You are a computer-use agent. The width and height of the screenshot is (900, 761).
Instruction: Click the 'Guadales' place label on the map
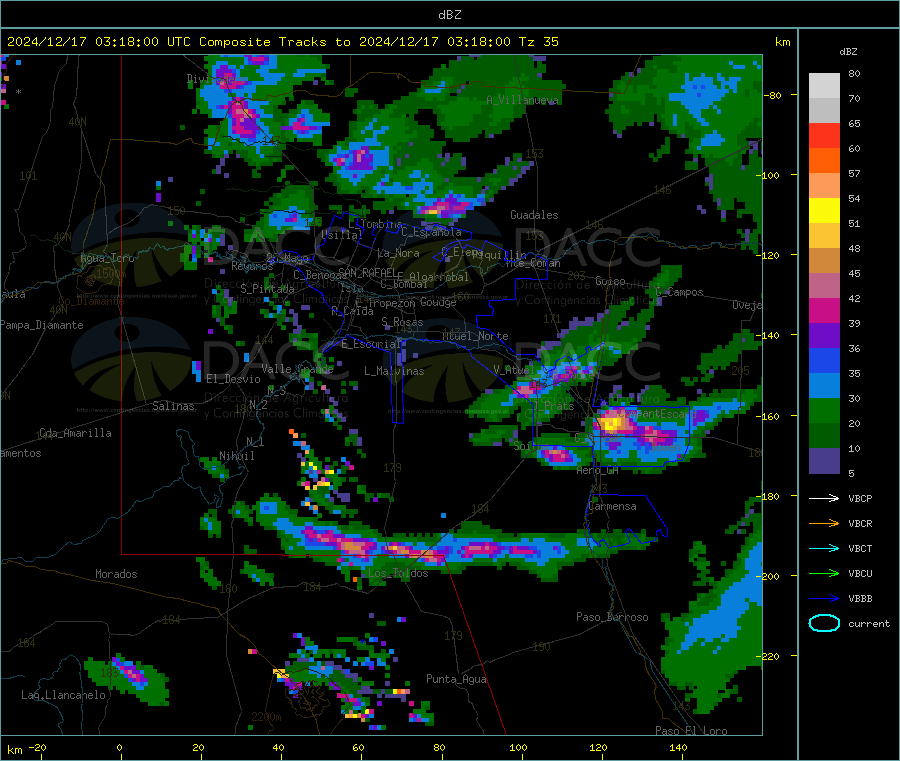pos(534,215)
